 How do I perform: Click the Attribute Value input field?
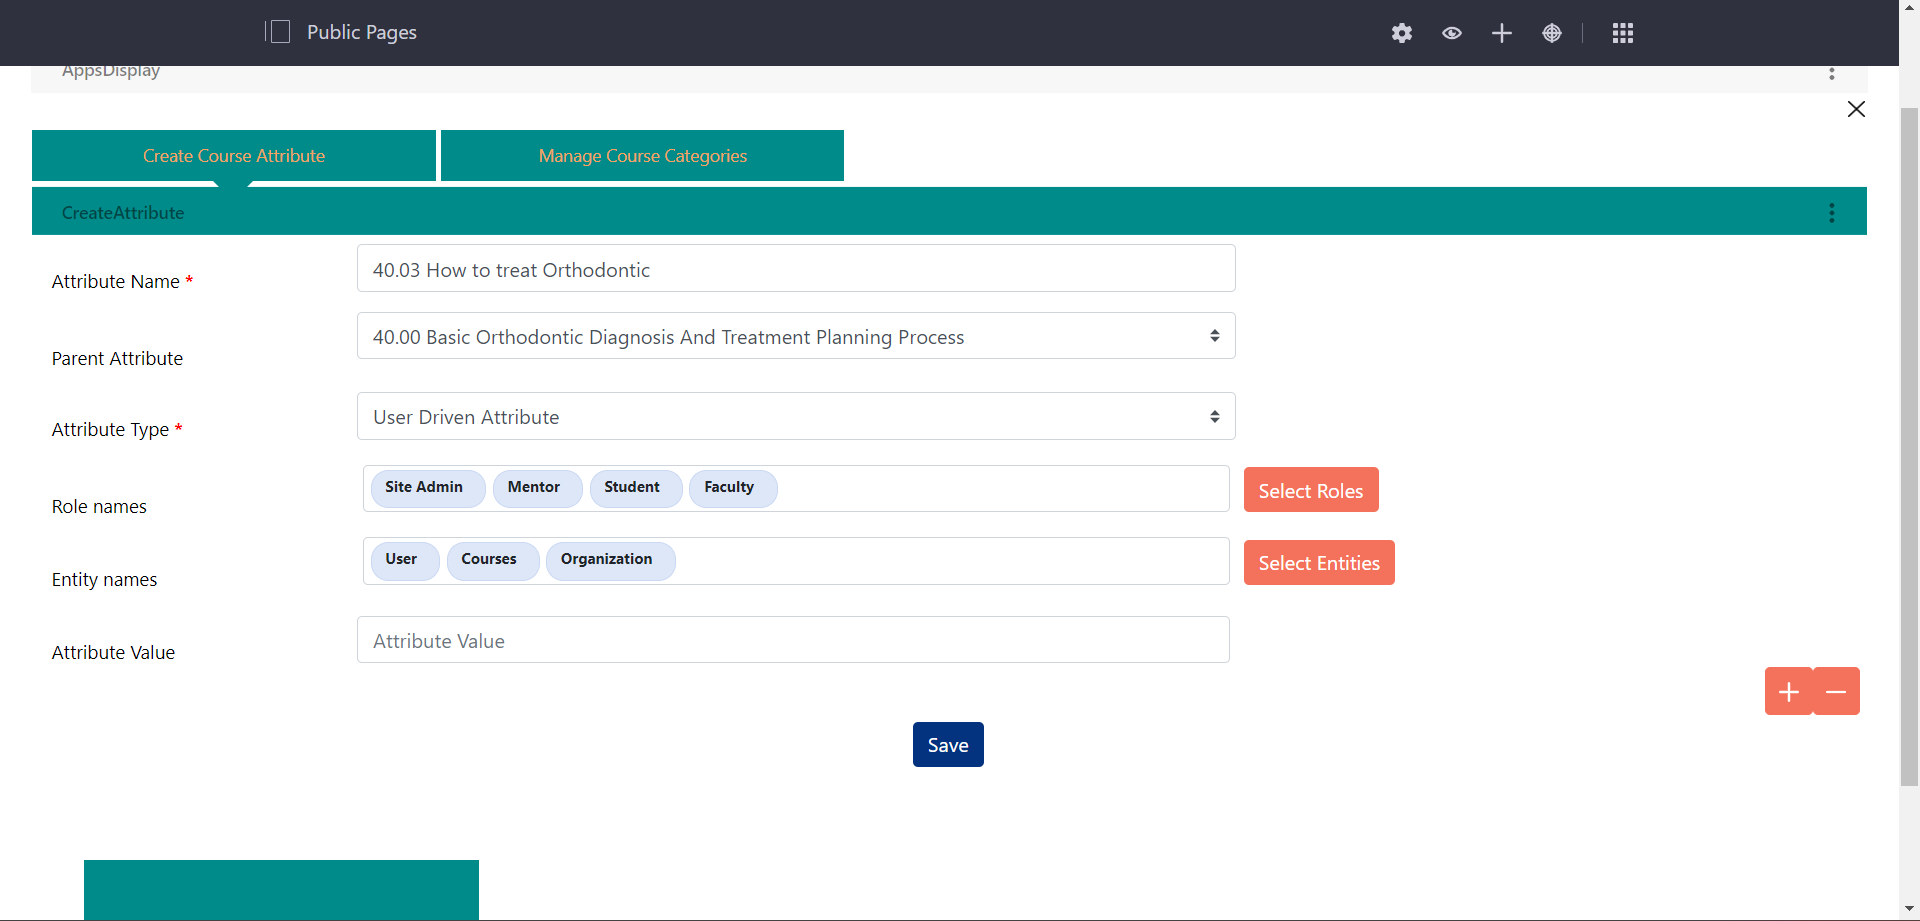[x=793, y=640]
